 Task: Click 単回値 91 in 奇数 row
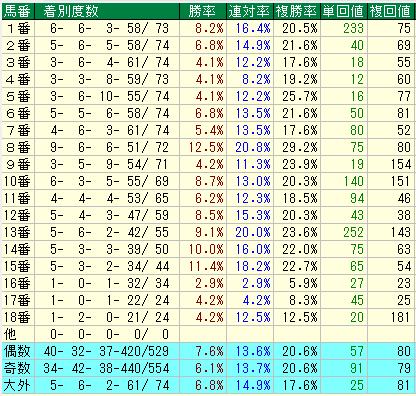tap(357, 368)
